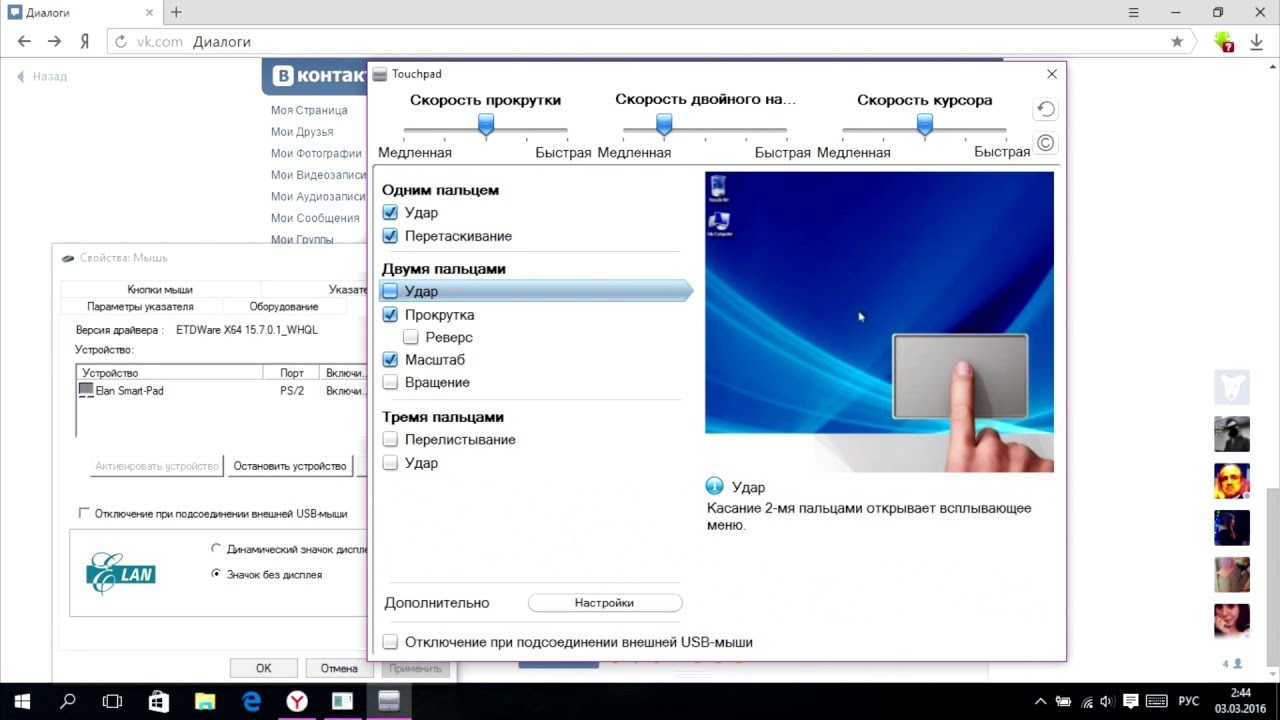1280x720 pixels.
Task: Click Остановить устройство button
Action: coord(290,466)
